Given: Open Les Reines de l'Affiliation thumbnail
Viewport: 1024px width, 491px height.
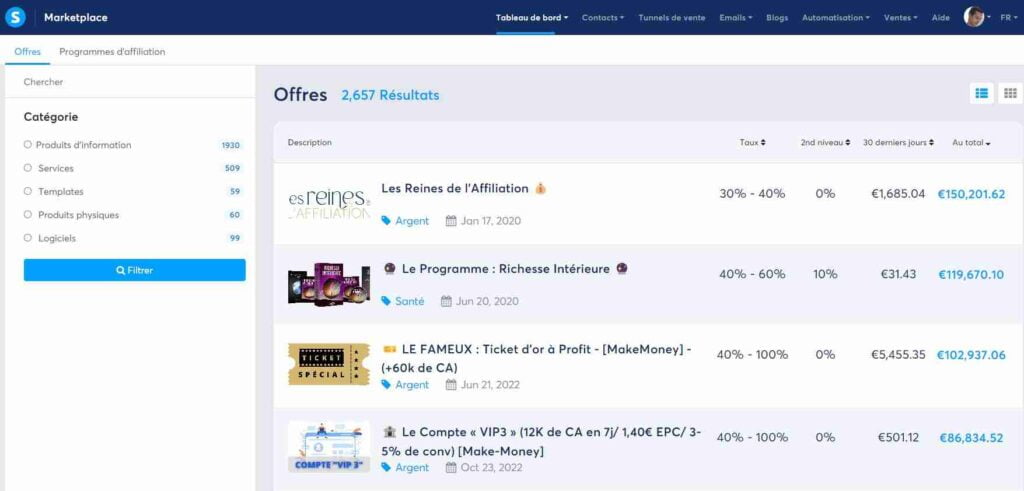Looking at the screenshot, I should click(329, 204).
